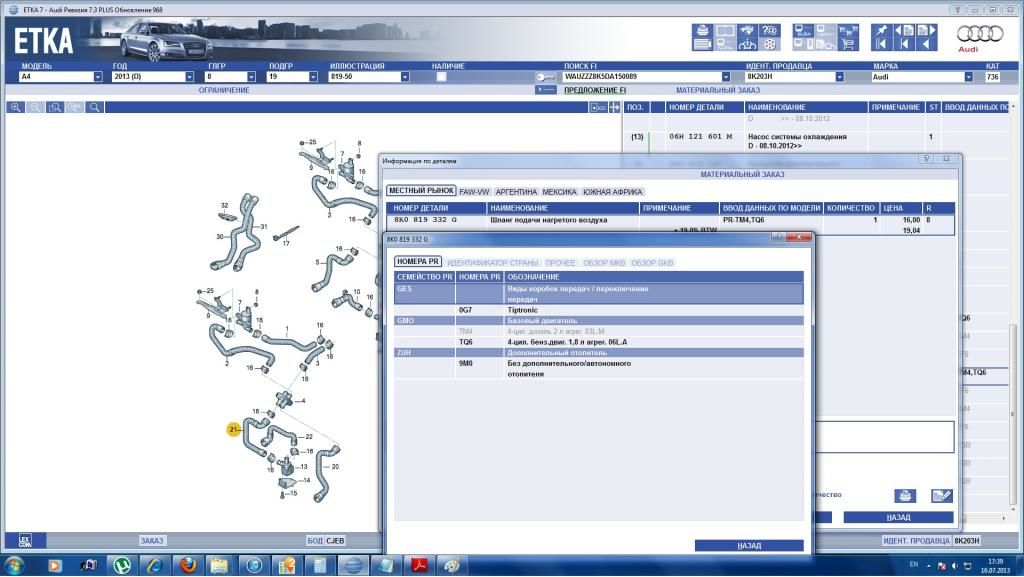Open the ОБЗОР GKB tab
The width and height of the screenshot is (1024, 577).
point(652,263)
